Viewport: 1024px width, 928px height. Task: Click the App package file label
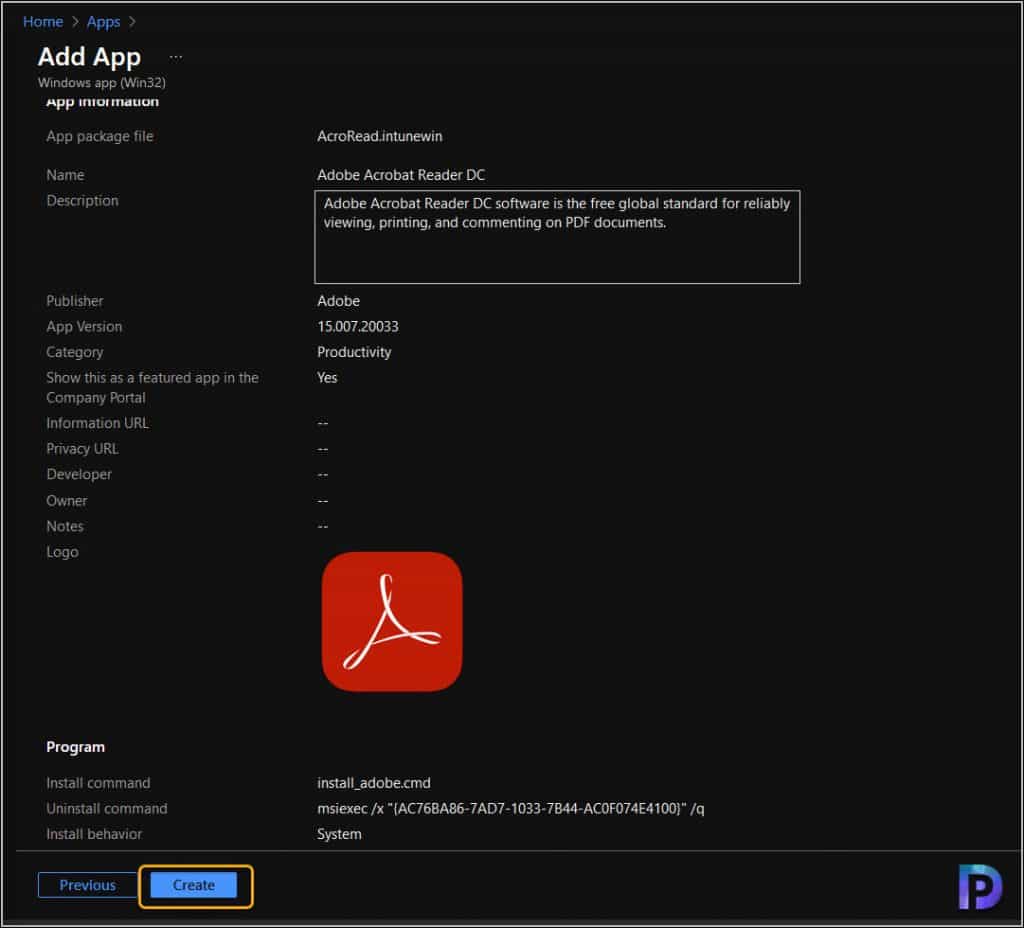(x=100, y=136)
